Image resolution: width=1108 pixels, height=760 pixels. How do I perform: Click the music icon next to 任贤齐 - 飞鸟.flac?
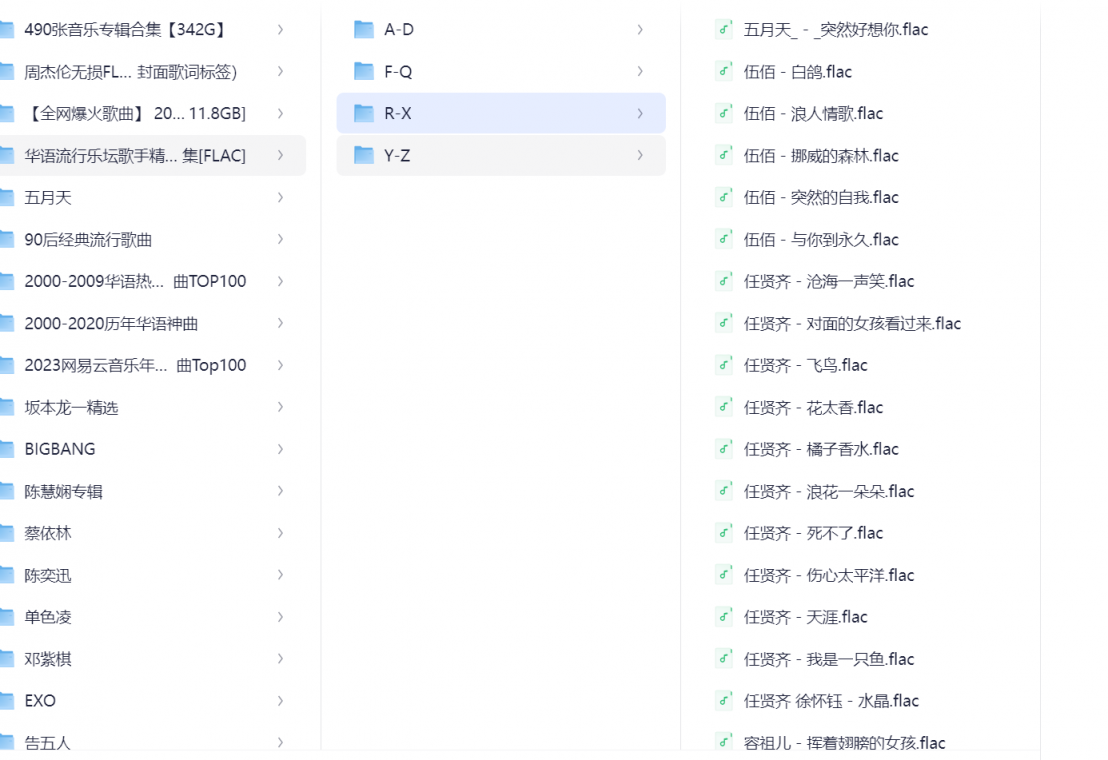click(724, 366)
